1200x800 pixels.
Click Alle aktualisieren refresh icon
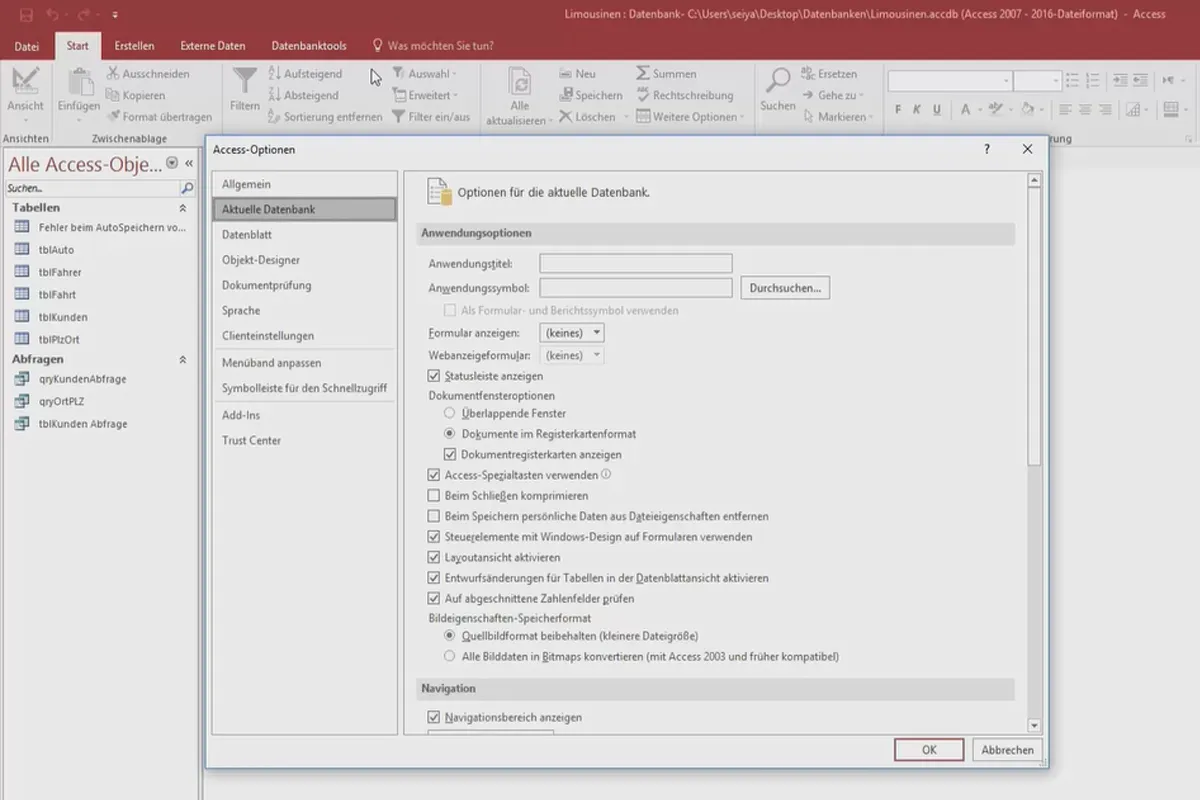(519, 82)
